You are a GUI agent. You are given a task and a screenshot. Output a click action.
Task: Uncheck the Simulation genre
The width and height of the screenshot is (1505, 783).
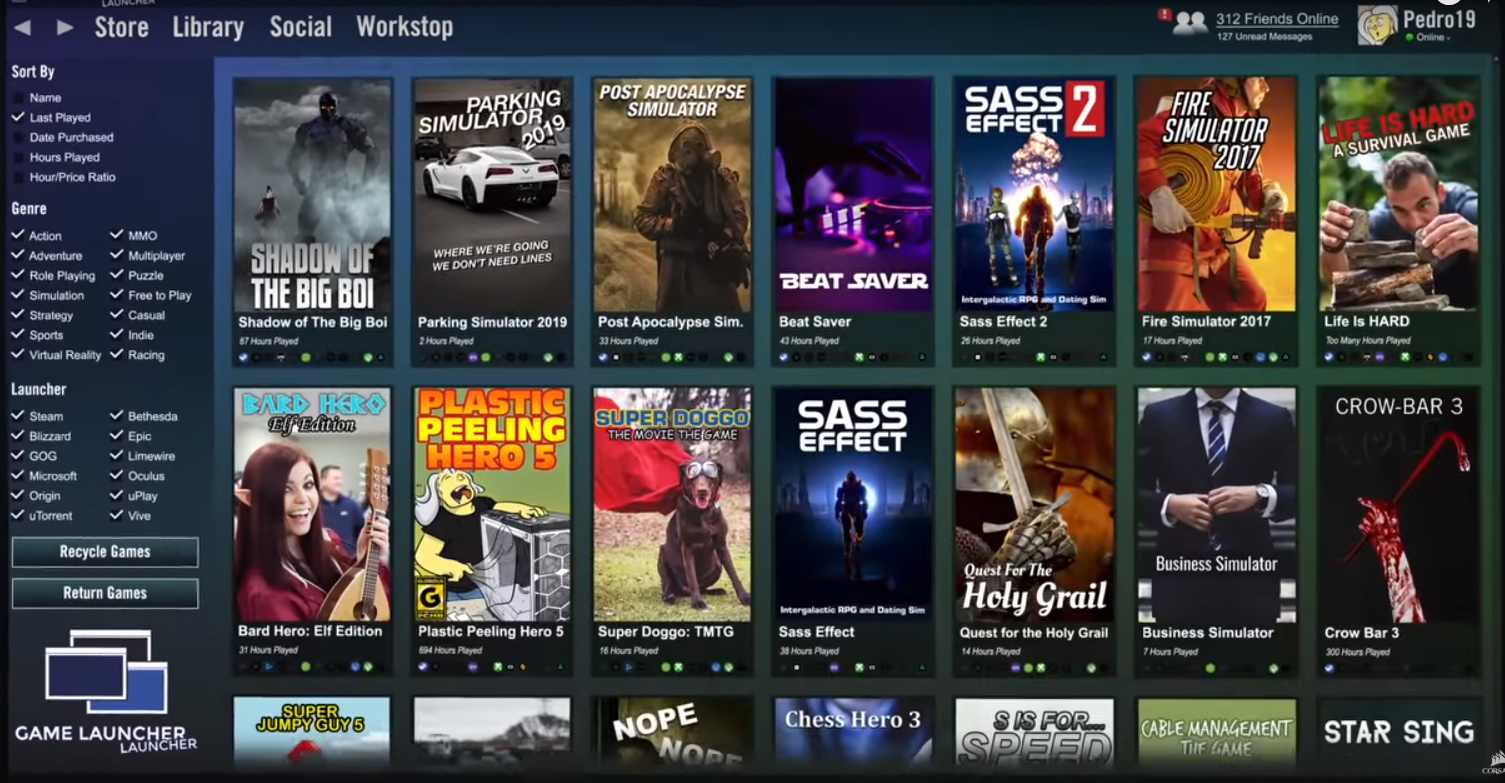[x=18, y=296]
